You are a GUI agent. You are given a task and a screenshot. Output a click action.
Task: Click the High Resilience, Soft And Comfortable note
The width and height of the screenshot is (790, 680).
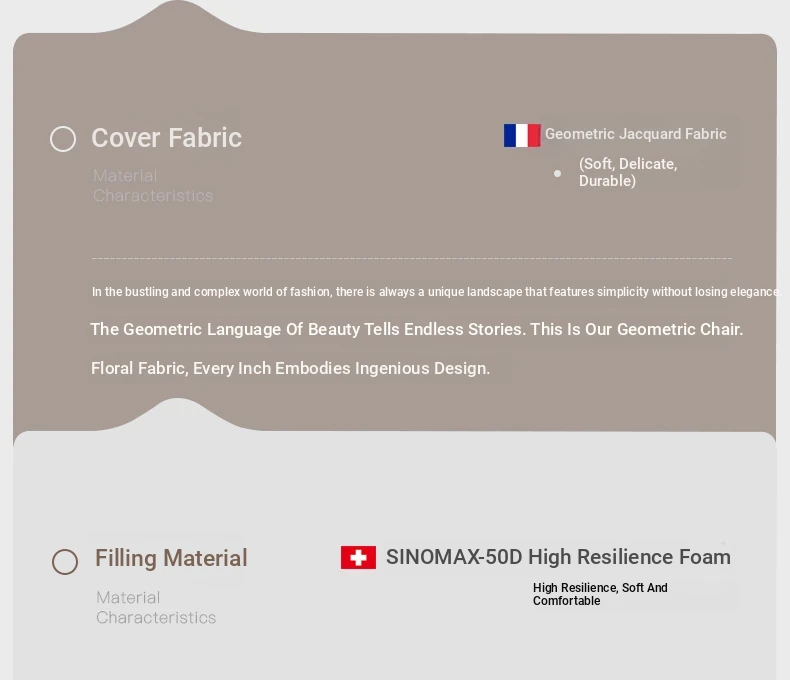tap(600, 594)
